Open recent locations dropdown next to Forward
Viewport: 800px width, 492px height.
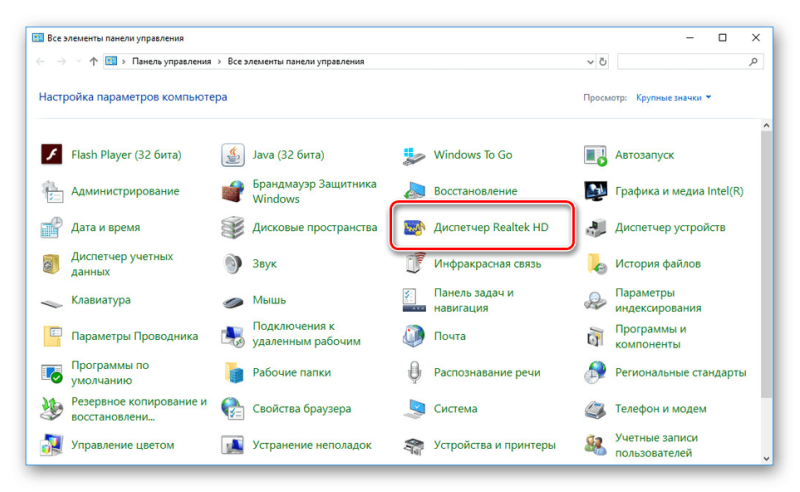pyautogui.click(x=79, y=62)
